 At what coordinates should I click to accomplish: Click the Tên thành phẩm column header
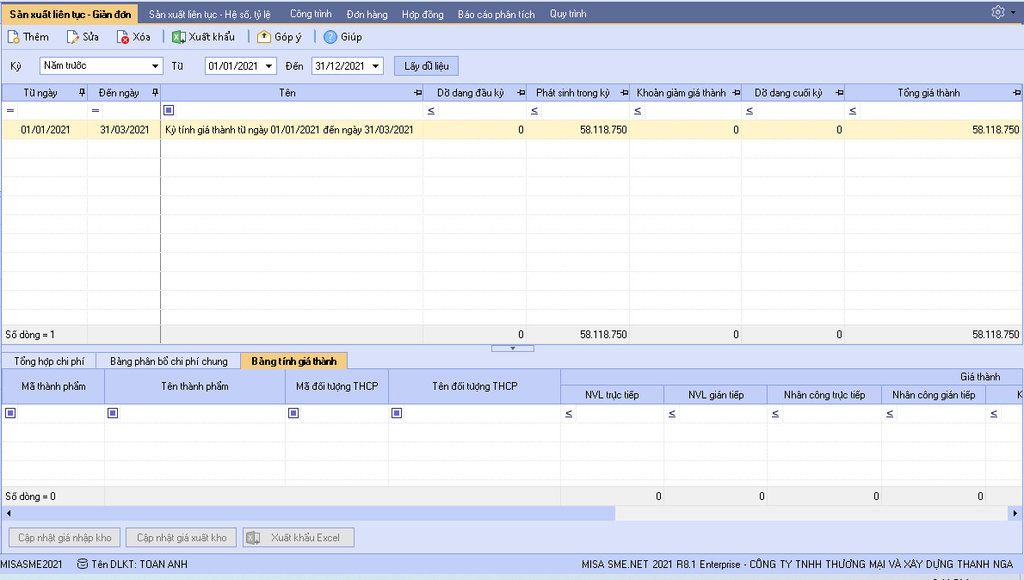[195, 386]
